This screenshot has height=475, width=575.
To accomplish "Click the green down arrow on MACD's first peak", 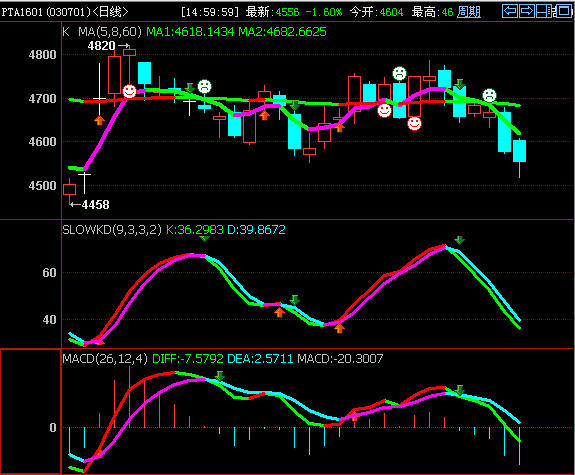I will (219, 376).
